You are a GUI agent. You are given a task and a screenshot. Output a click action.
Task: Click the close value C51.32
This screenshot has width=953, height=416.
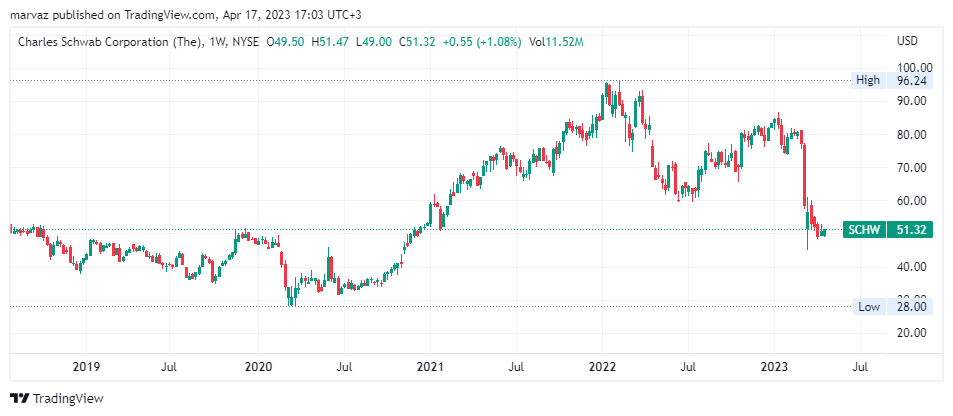pyautogui.click(x=417, y=42)
